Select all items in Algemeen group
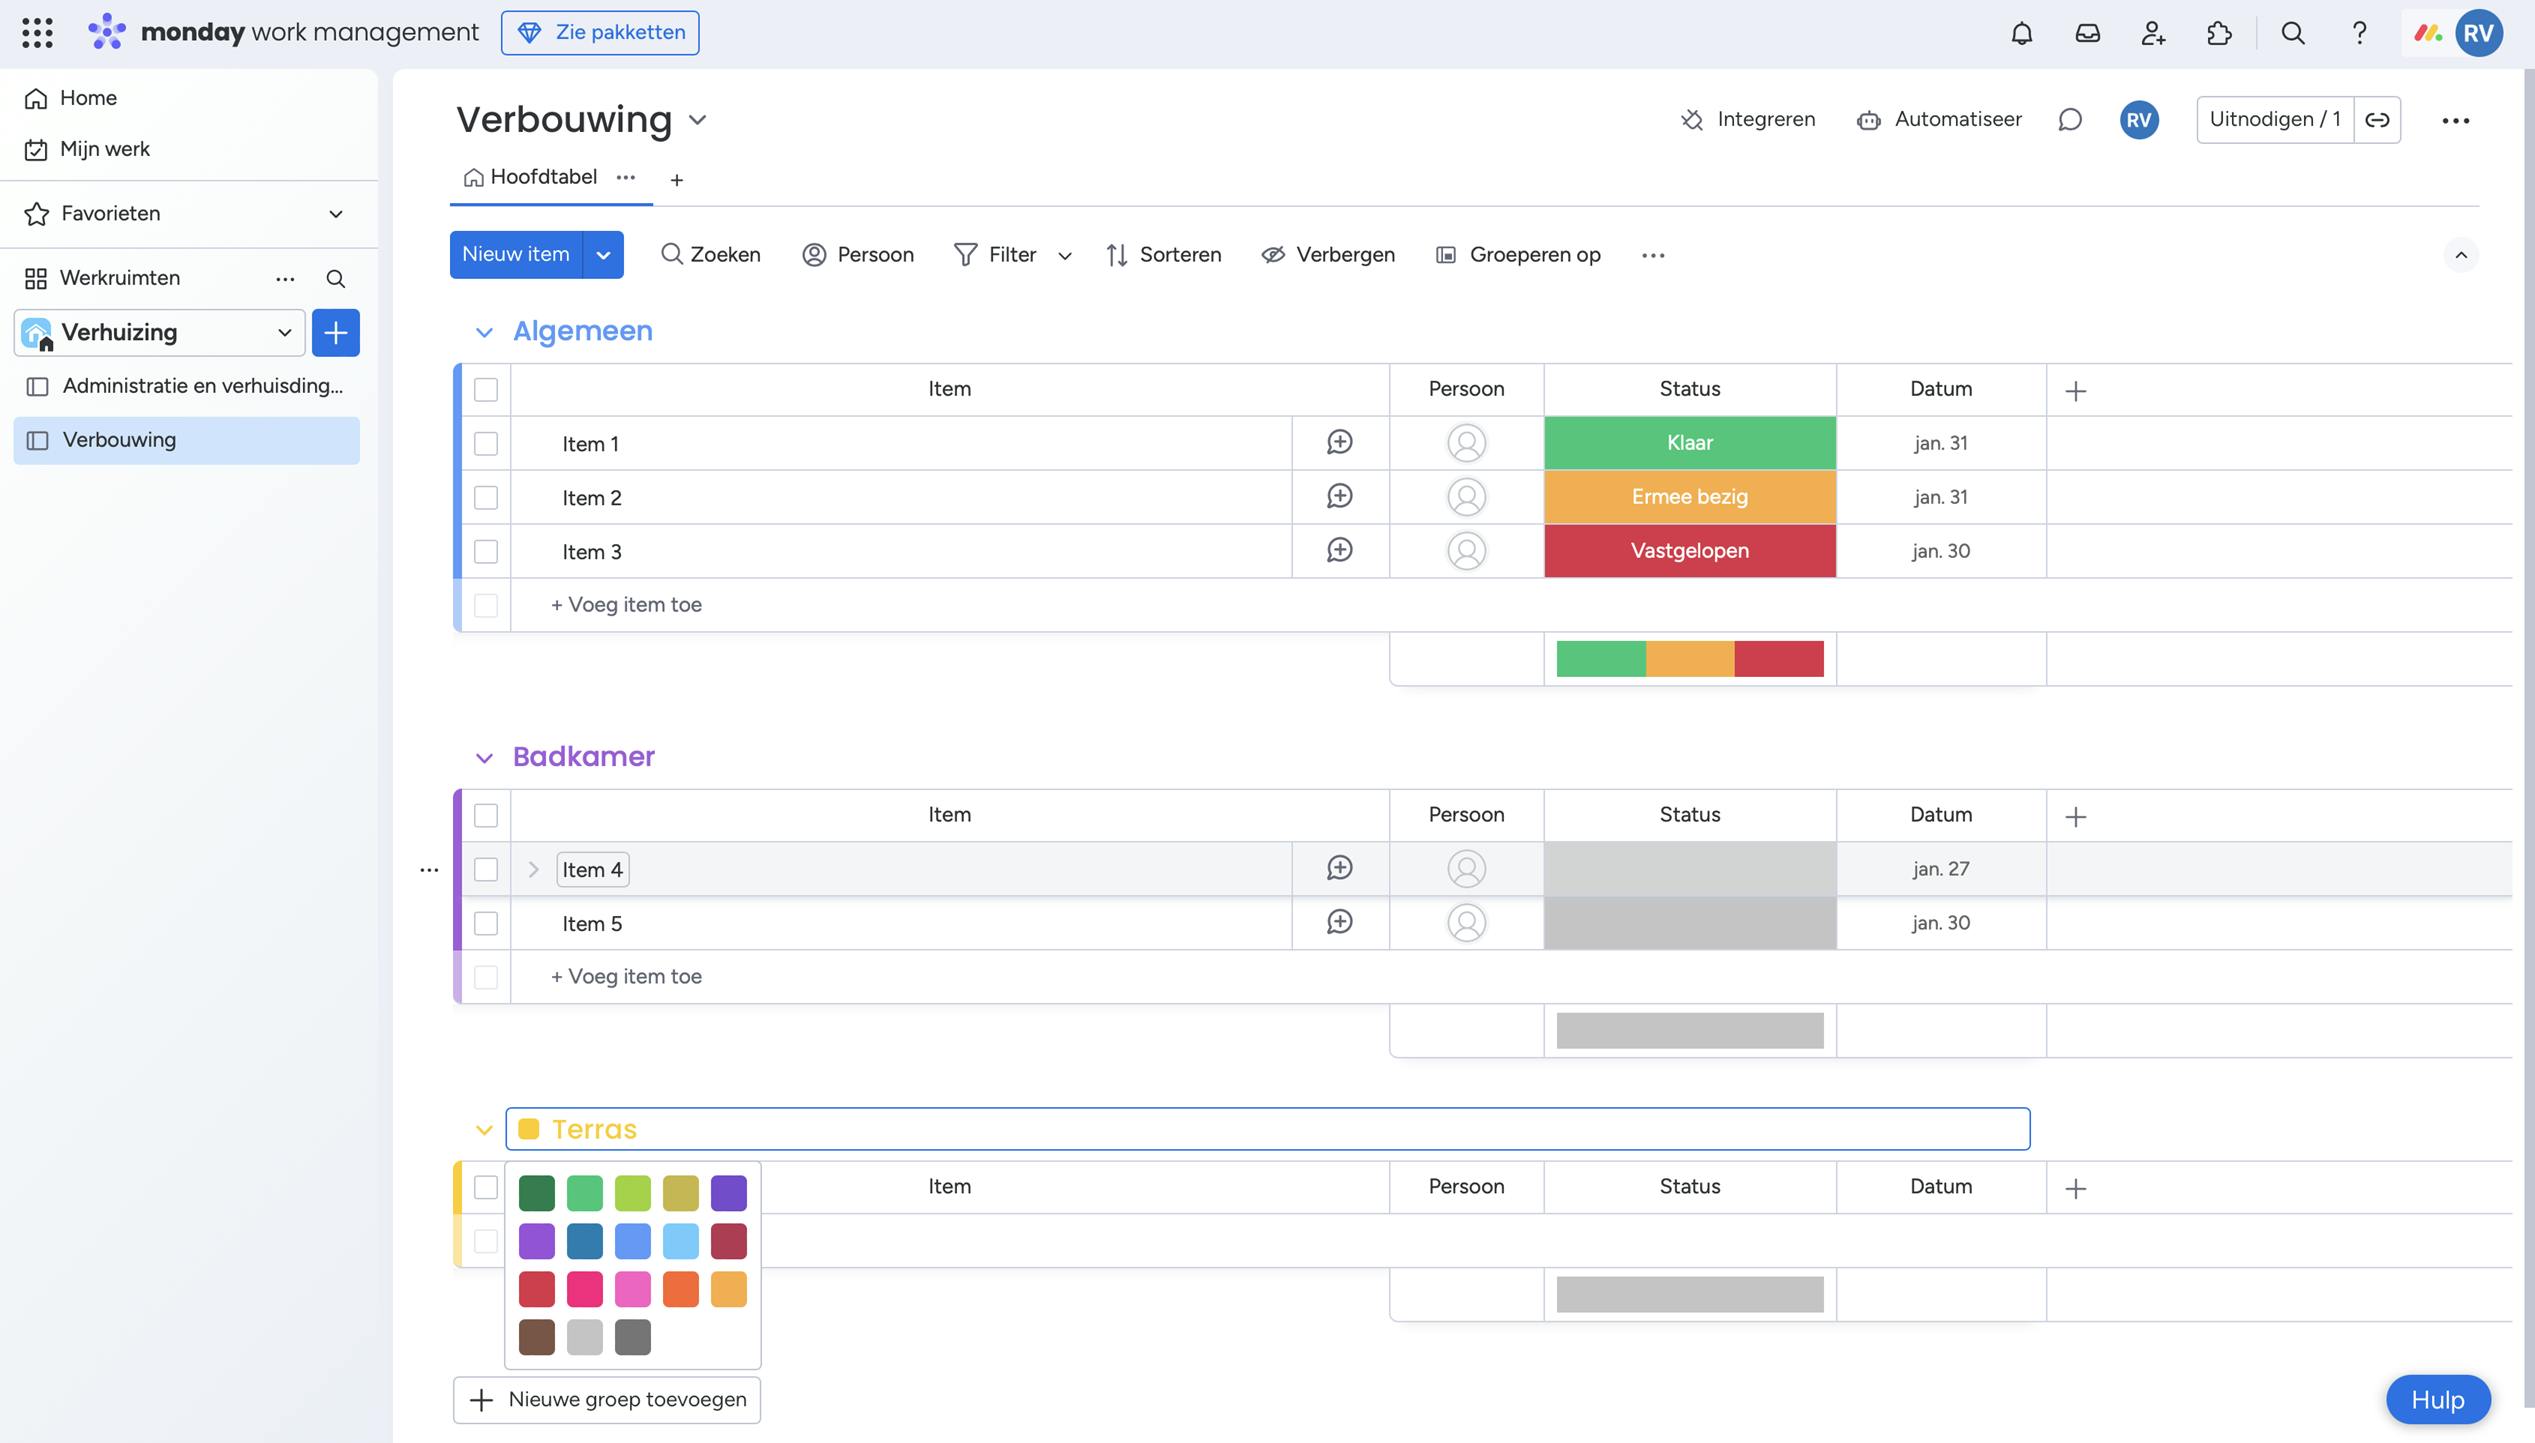 pyautogui.click(x=486, y=389)
